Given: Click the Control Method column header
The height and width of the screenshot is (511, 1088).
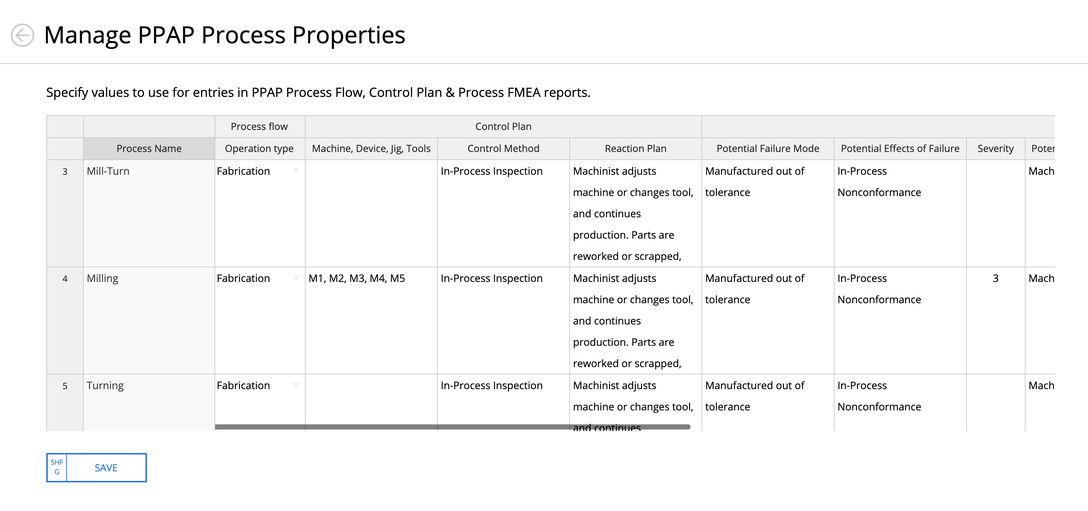Looking at the screenshot, I should pyautogui.click(x=503, y=148).
